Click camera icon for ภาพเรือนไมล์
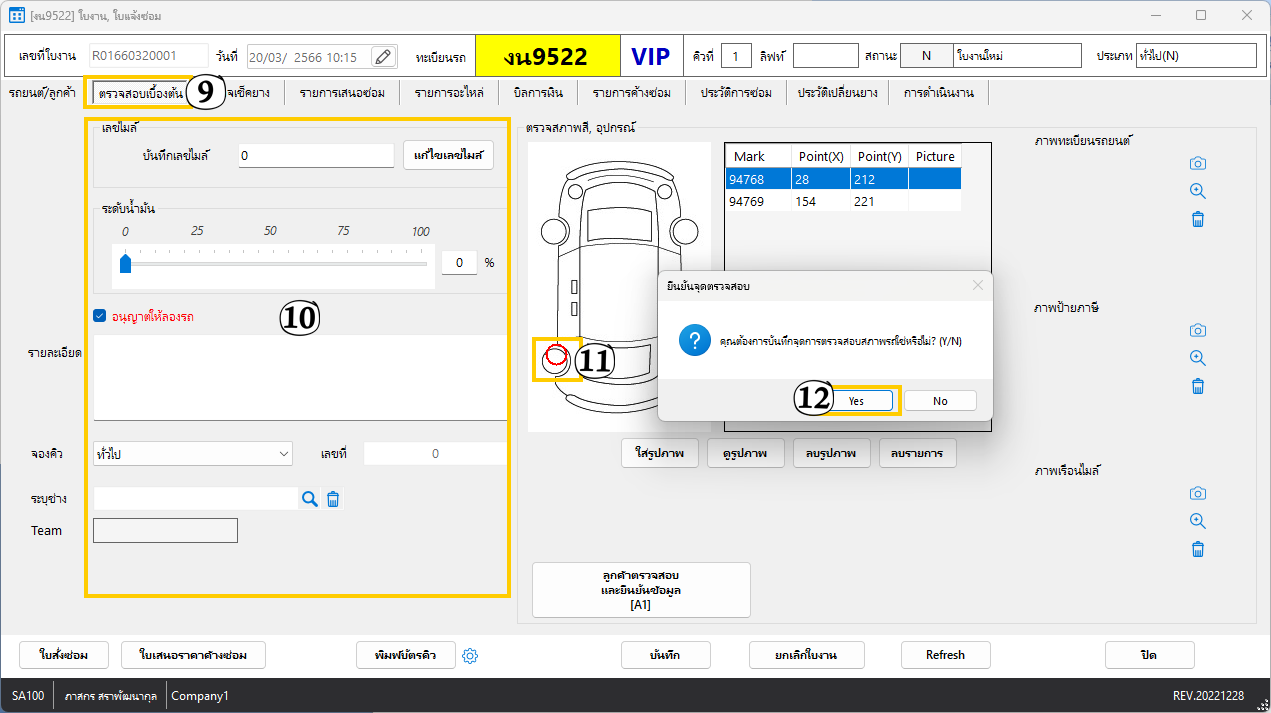This screenshot has height=713, width=1271. pos(1197,493)
